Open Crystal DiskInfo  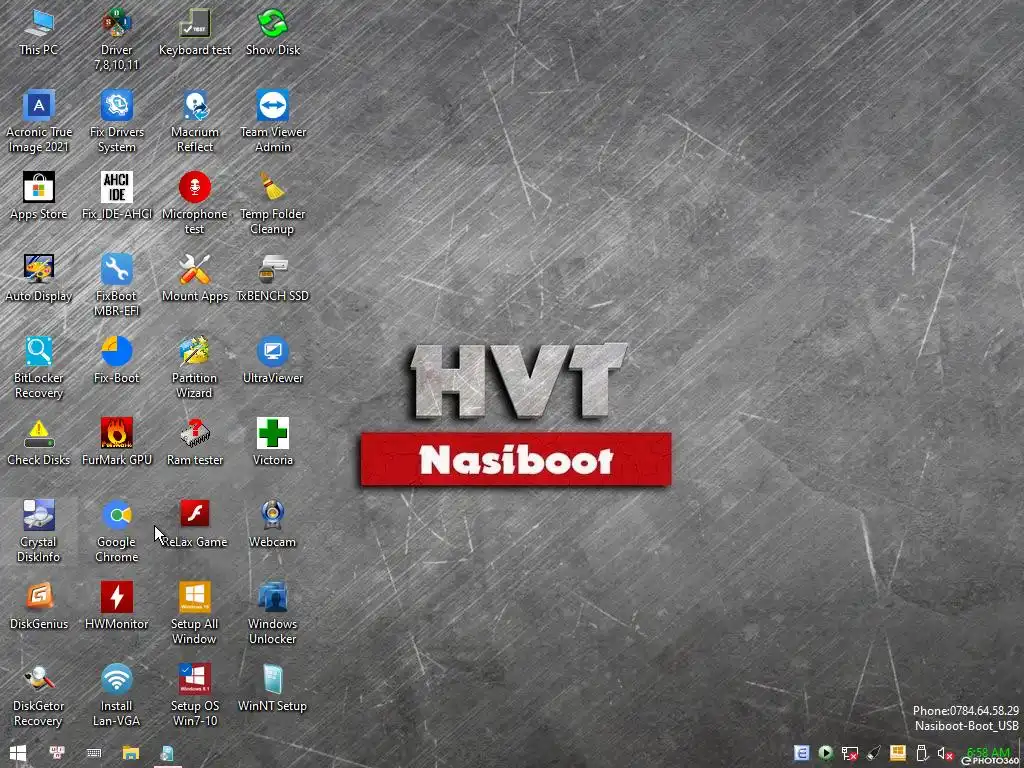39,532
